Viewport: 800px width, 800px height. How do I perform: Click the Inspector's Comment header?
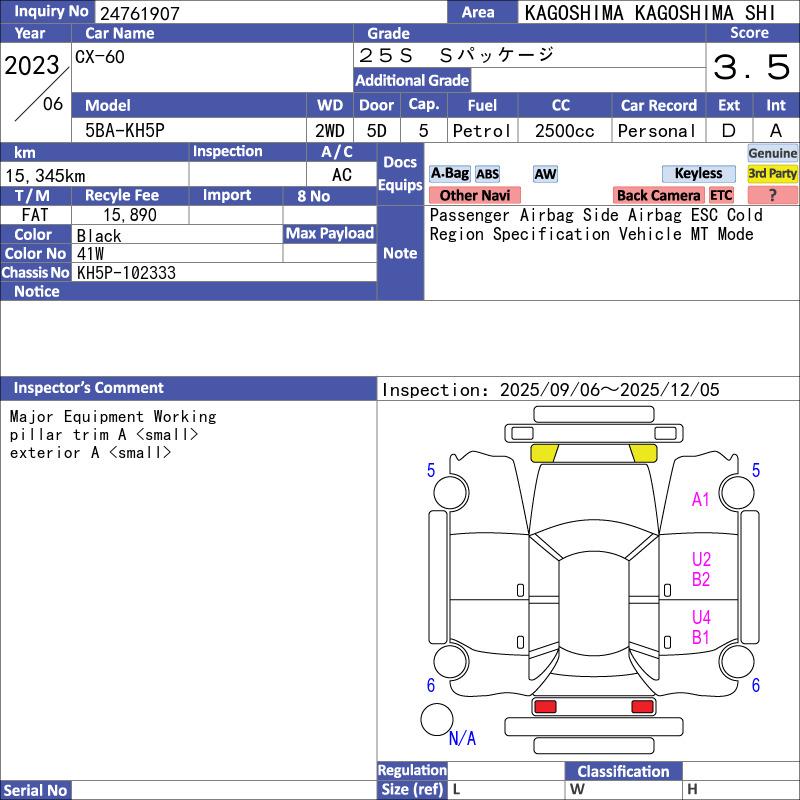coord(88,388)
